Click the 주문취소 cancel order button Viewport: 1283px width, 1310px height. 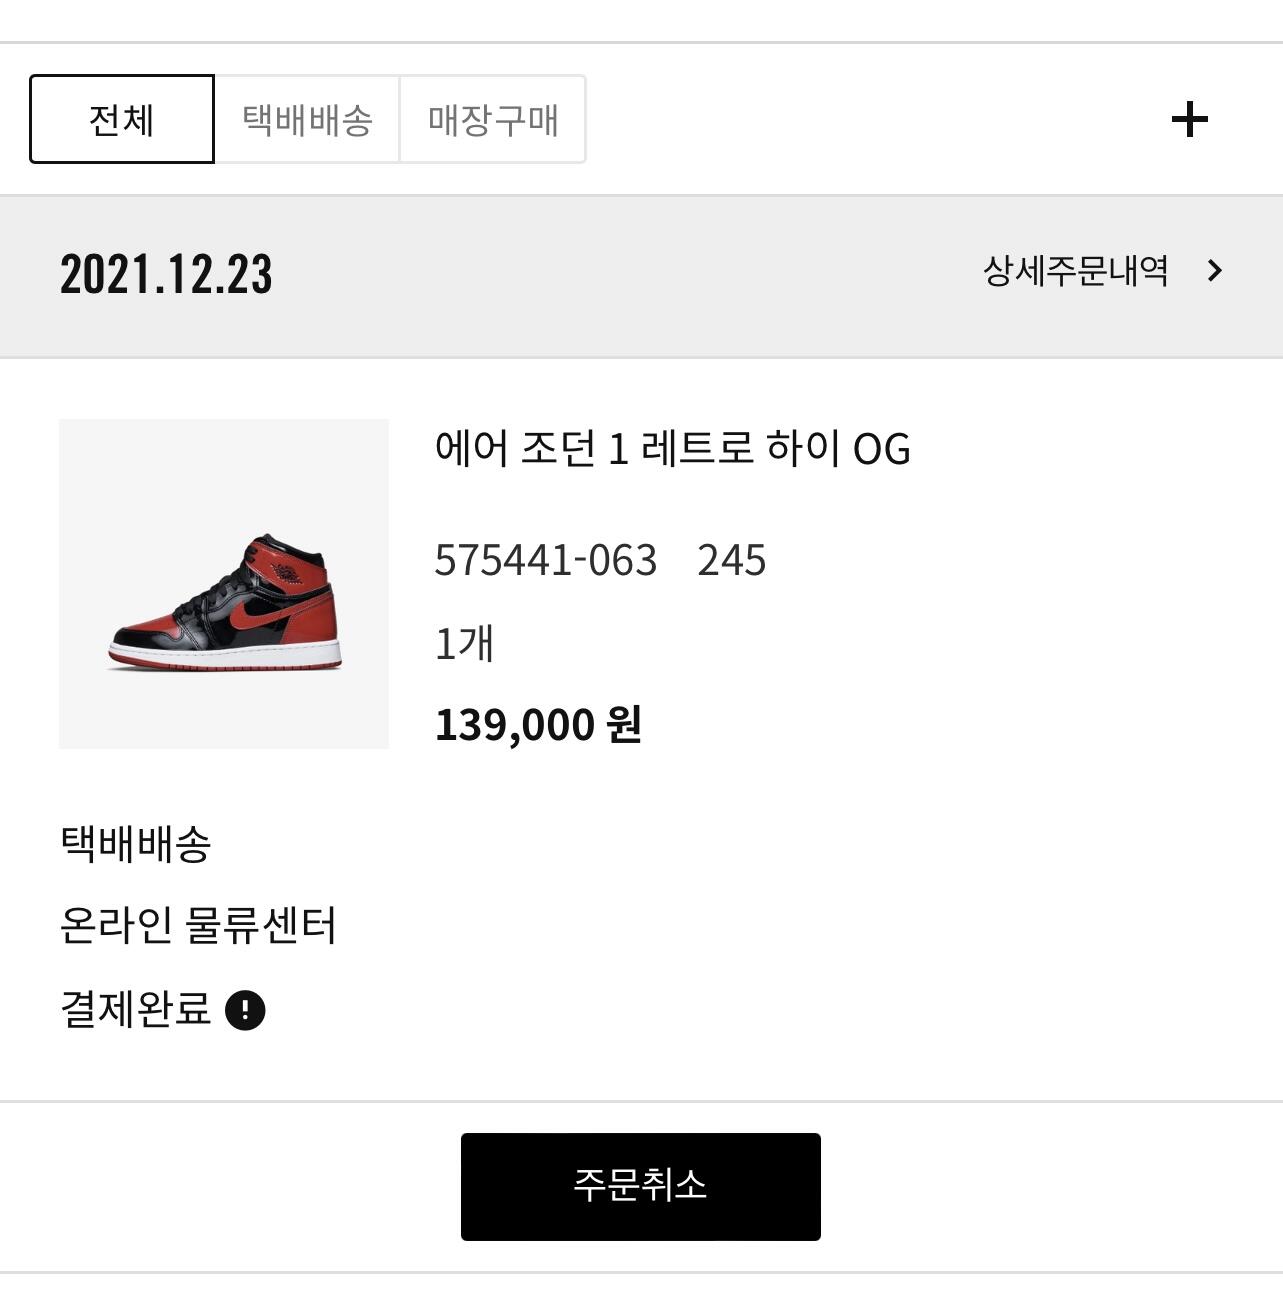pos(640,1186)
